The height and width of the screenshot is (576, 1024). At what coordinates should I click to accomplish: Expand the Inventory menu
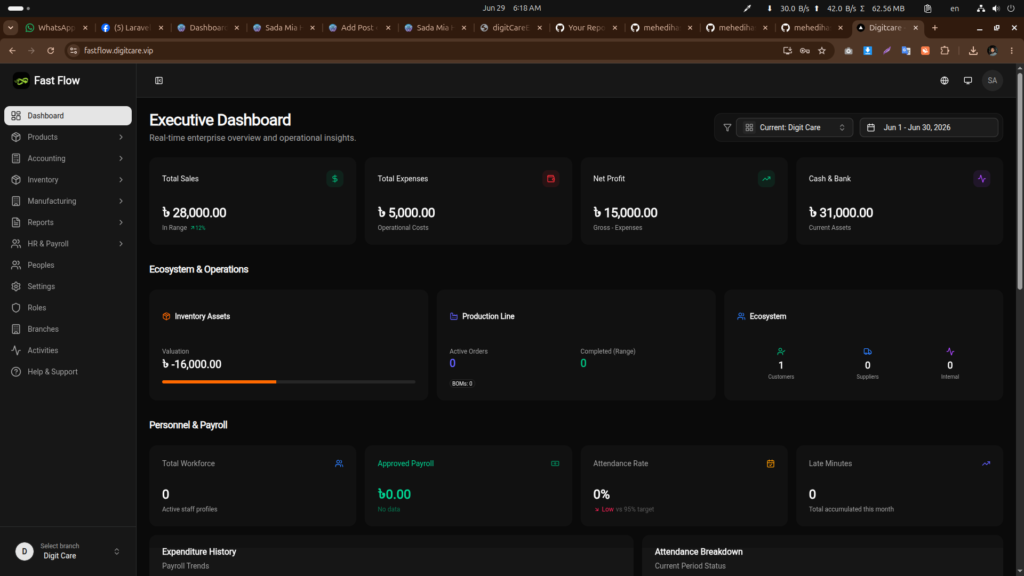[x=68, y=180]
